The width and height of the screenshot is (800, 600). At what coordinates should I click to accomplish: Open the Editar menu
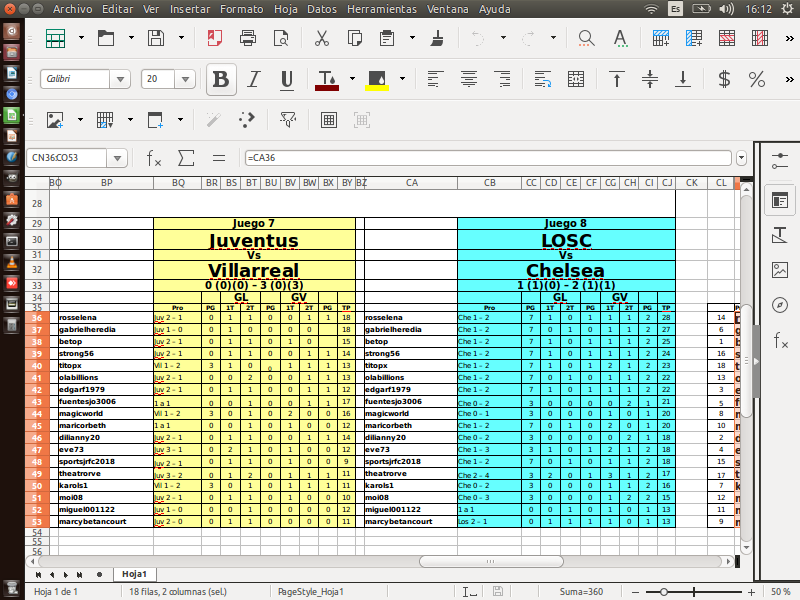point(117,9)
